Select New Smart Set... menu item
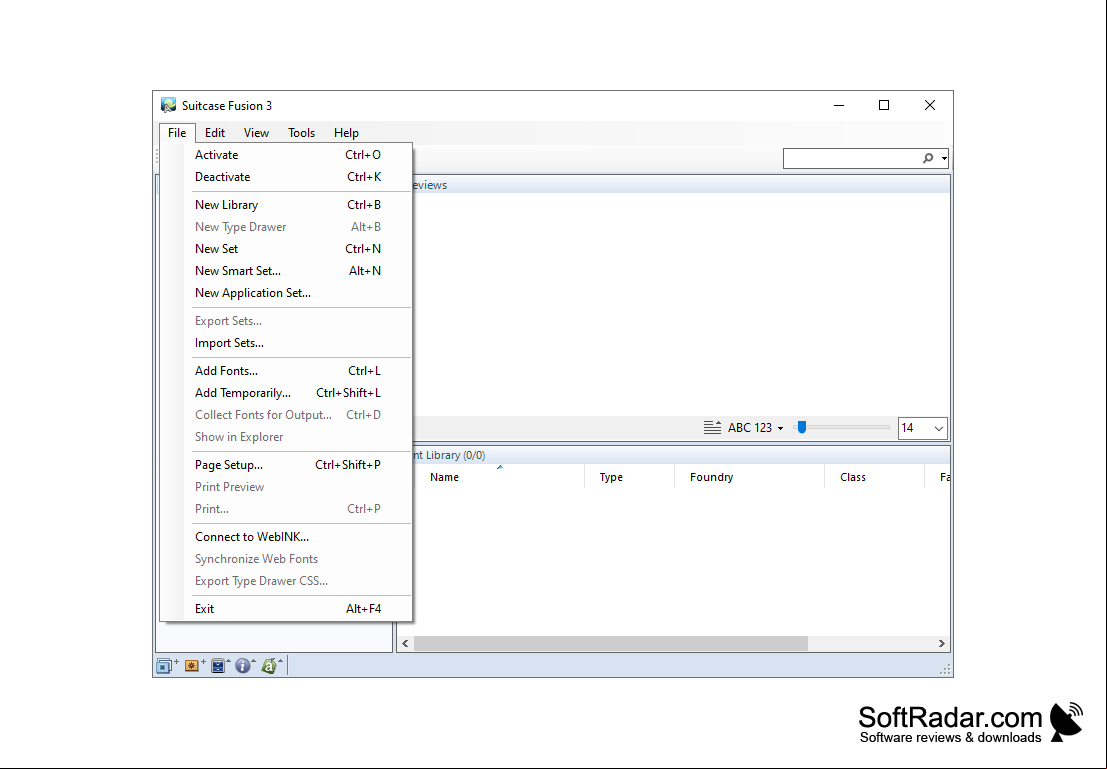The image size is (1107, 769). coord(287,270)
